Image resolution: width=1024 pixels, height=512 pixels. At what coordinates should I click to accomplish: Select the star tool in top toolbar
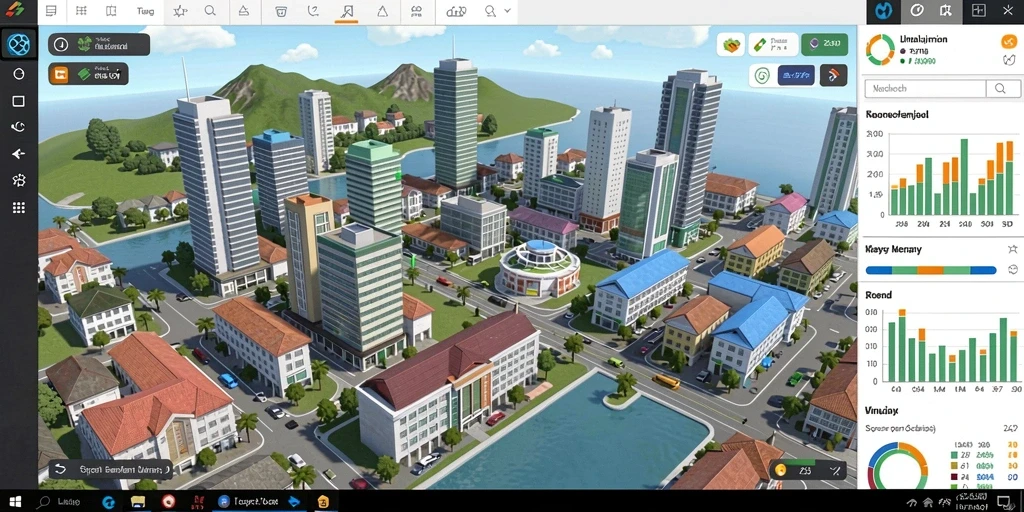(180, 11)
